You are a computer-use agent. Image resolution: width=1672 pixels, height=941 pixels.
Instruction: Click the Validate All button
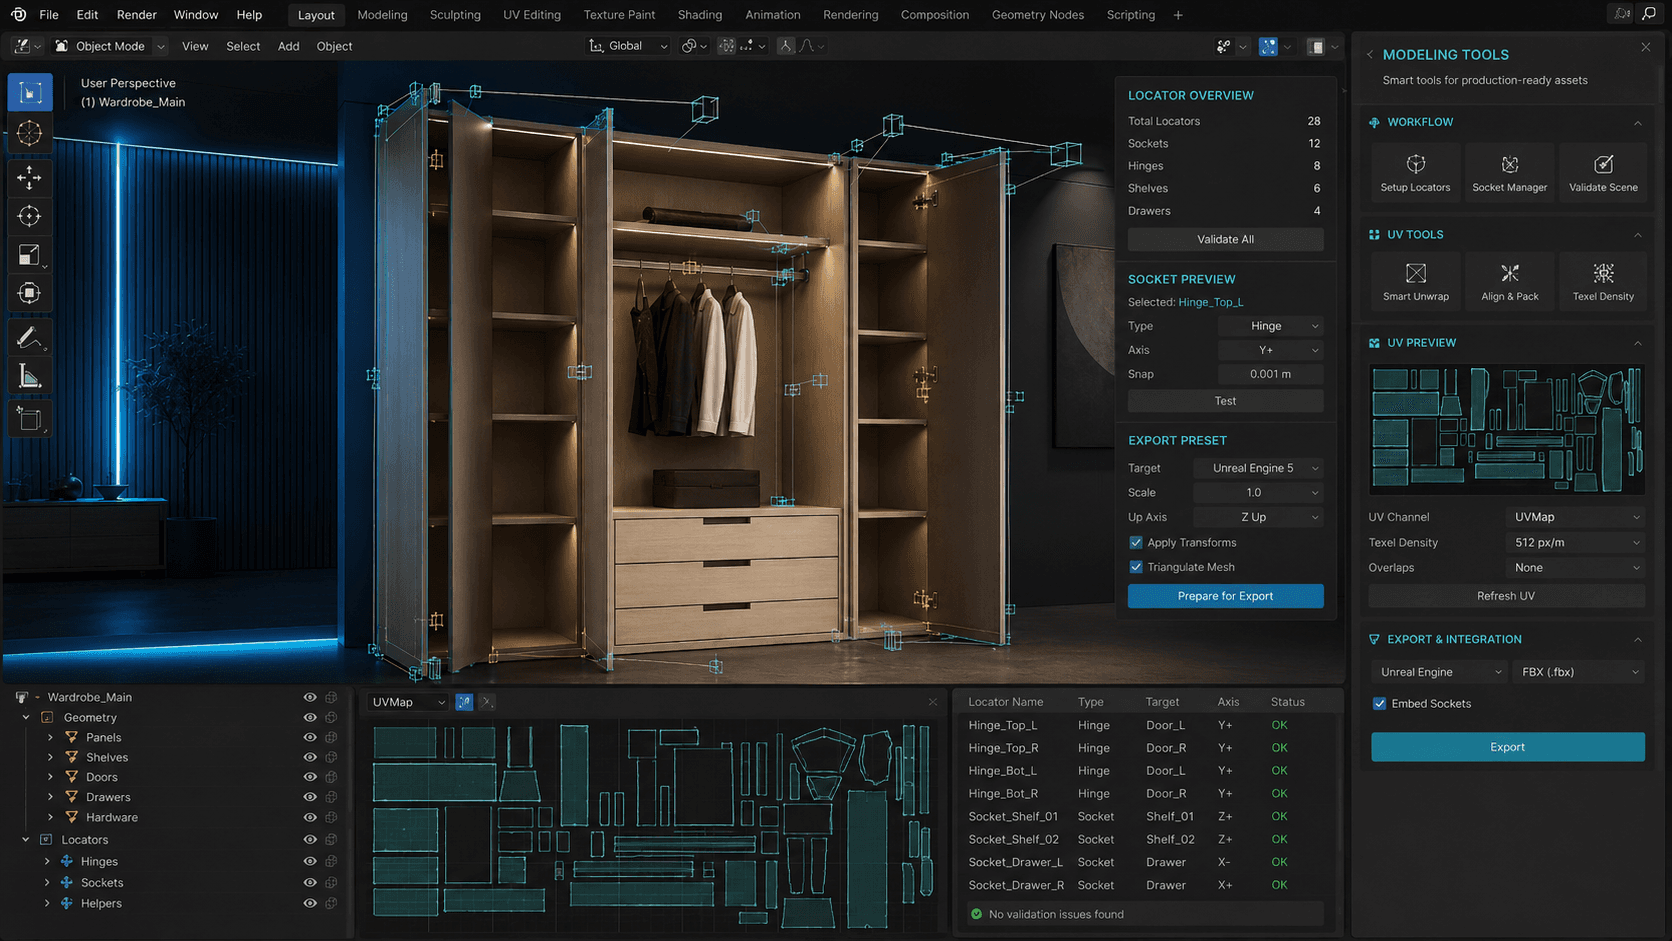tap(1225, 240)
